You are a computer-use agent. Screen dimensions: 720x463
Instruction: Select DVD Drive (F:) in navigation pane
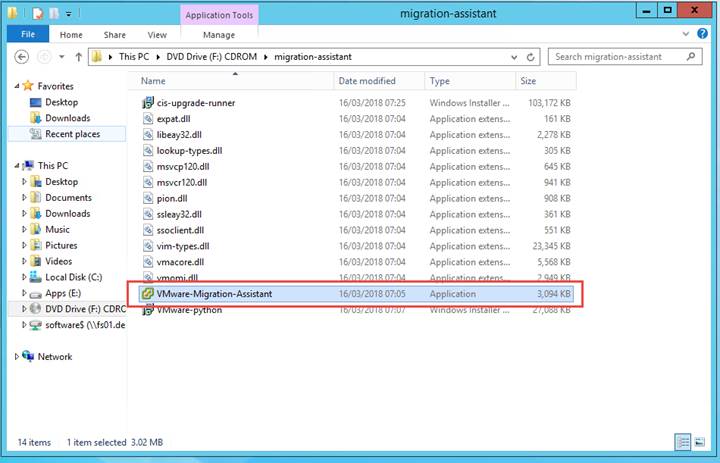point(85,309)
